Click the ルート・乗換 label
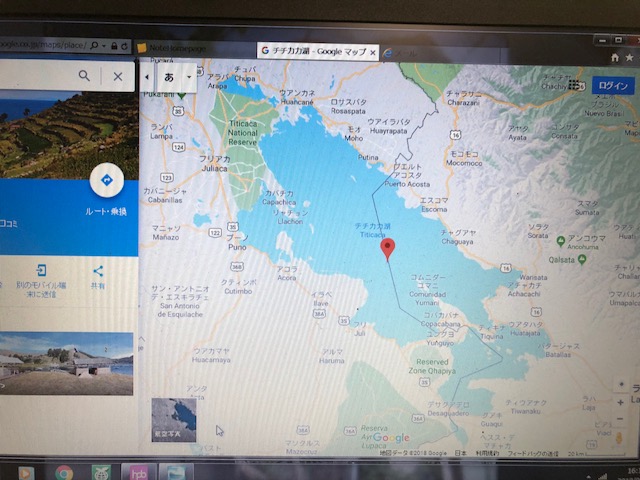Viewport: 640px width, 480px height. [x=106, y=211]
